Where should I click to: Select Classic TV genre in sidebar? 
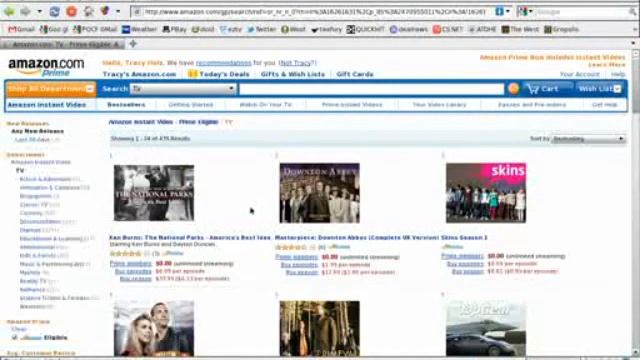(34, 204)
